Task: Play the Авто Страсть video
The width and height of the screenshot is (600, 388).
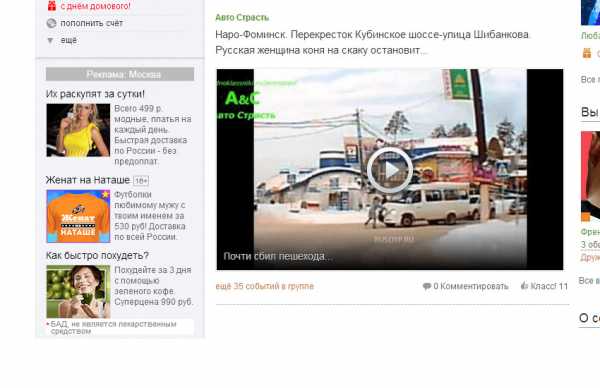Action: pyautogui.click(x=390, y=170)
